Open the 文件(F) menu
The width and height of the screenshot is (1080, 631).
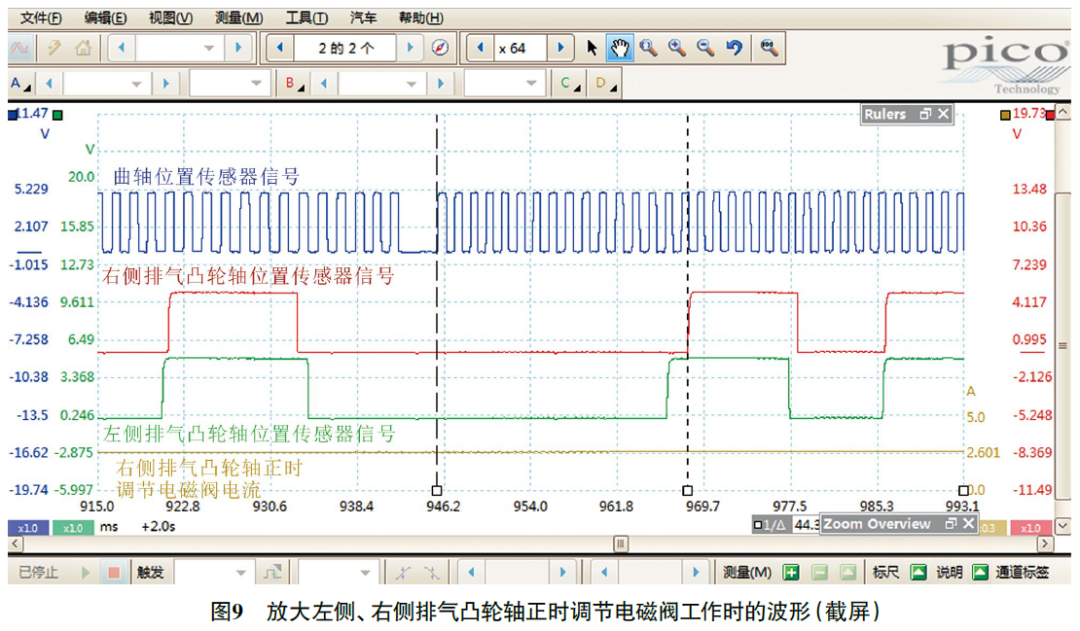[x=41, y=18]
